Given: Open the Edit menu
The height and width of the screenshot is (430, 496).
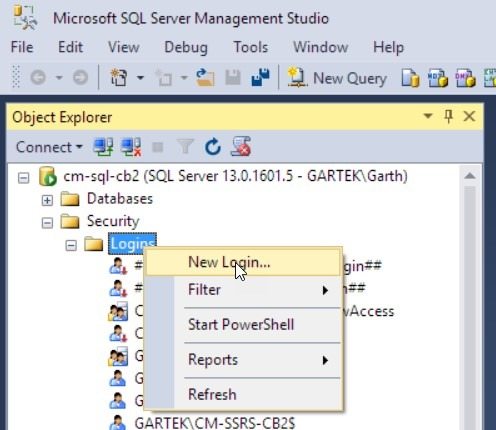Looking at the screenshot, I should [70, 47].
